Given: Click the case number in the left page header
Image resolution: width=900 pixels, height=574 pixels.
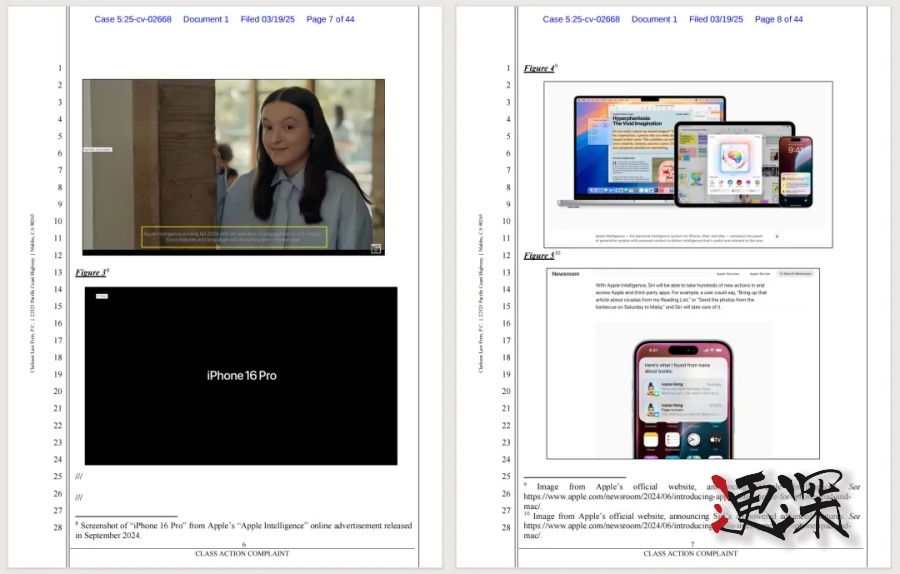Looking at the screenshot, I should (133, 19).
